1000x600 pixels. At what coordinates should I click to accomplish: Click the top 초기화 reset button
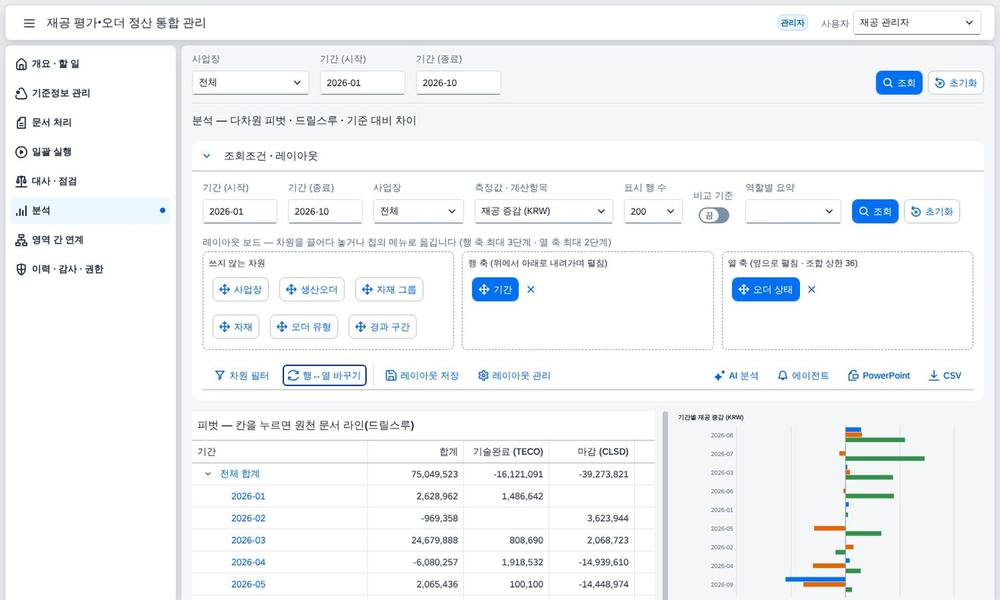(x=955, y=83)
